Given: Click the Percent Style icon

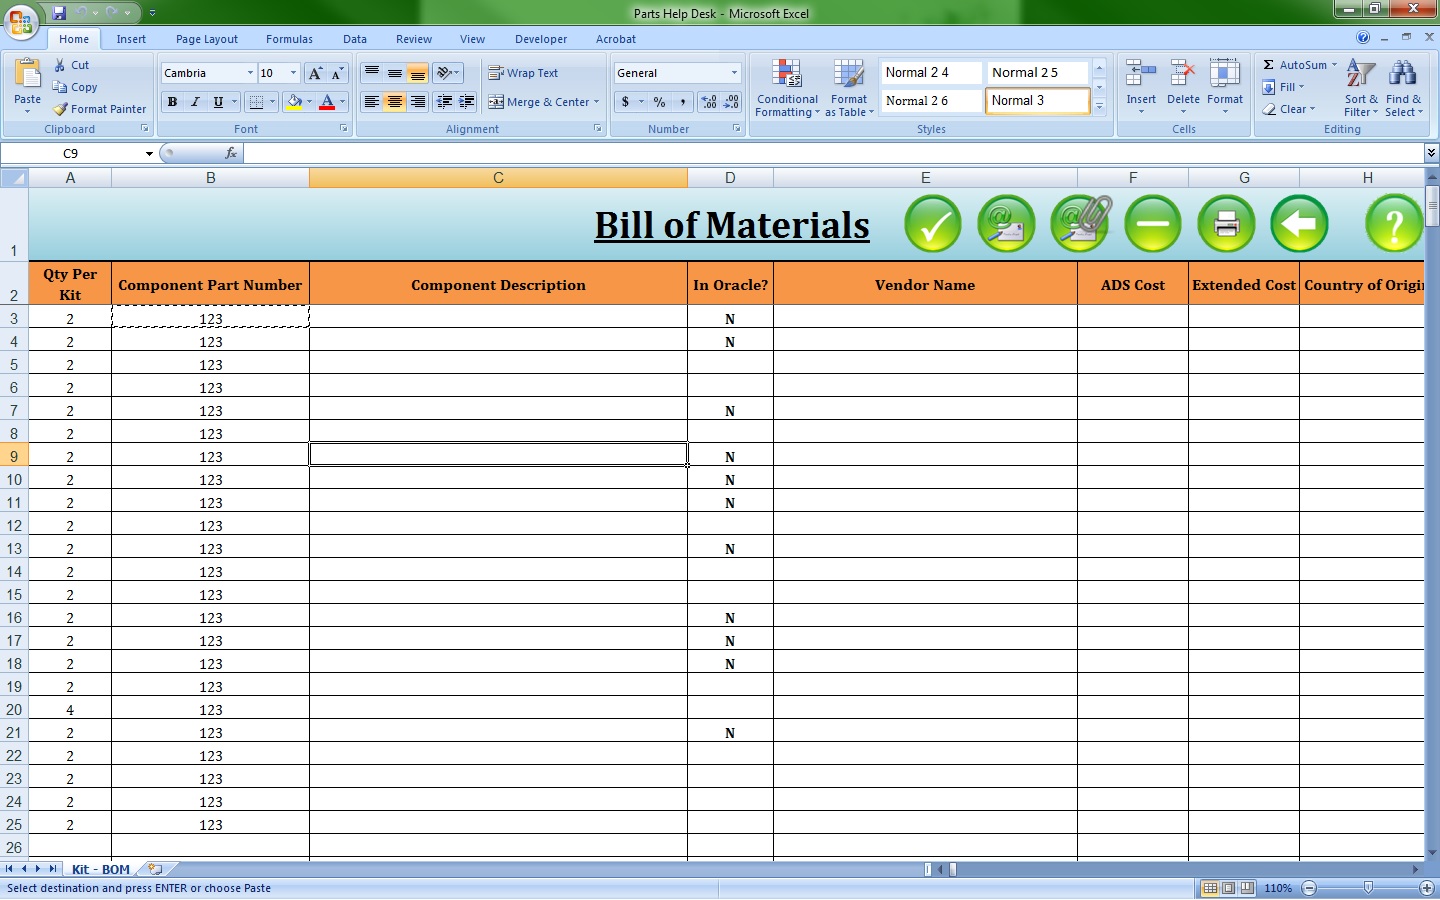Looking at the screenshot, I should pyautogui.click(x=659, y=102).
